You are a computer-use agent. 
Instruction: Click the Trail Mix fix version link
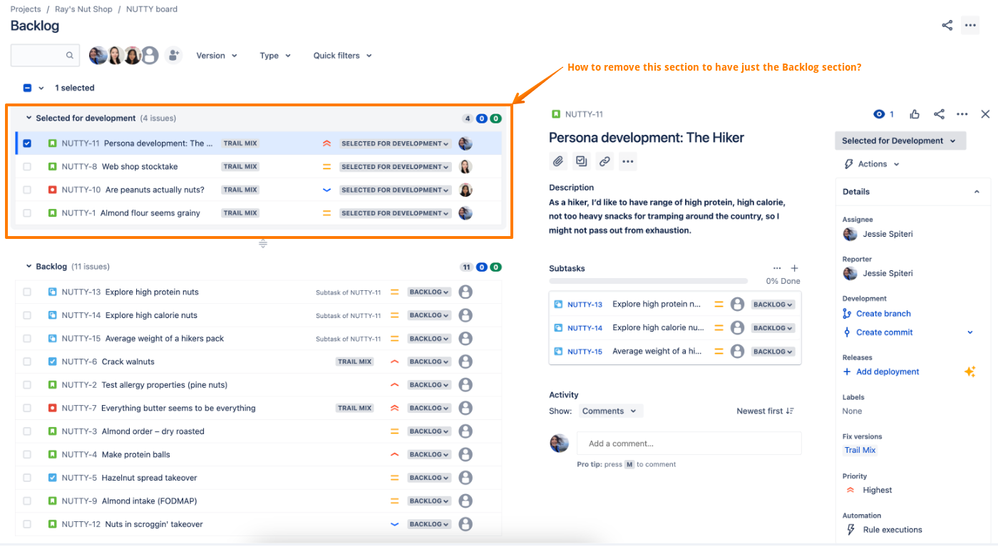(x=860, y=450)
